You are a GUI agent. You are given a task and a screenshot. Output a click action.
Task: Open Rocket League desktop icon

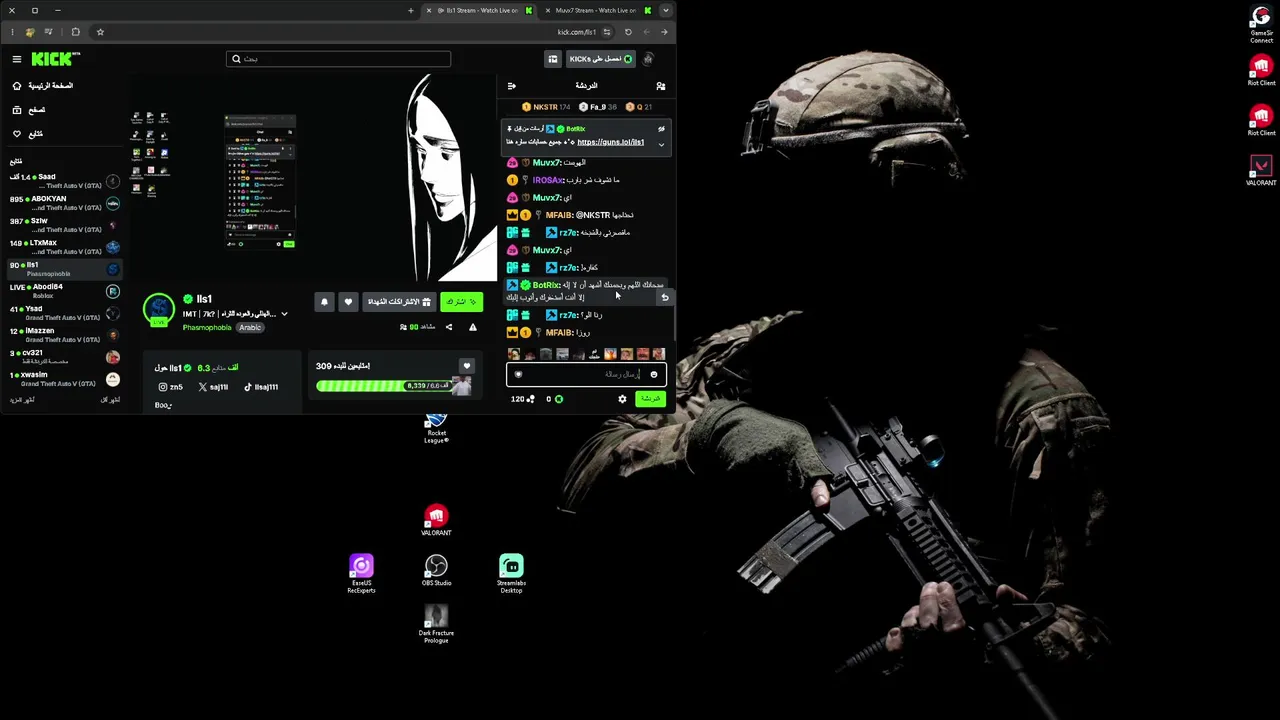[436, 427]
